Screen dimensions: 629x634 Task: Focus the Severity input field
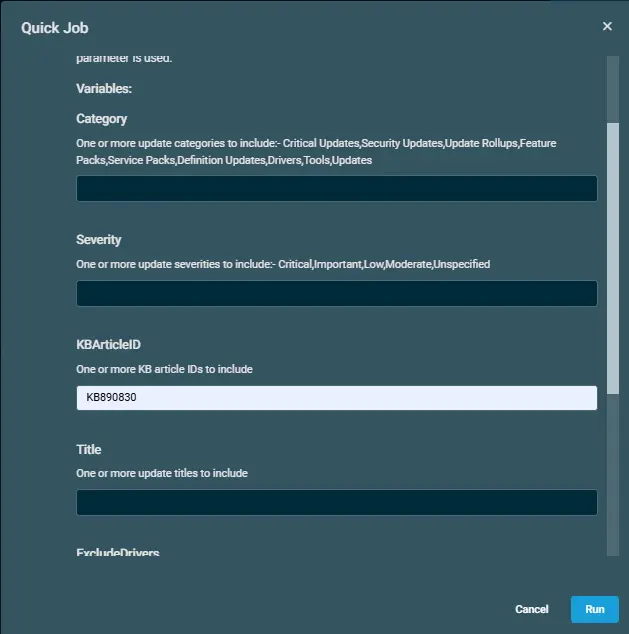(x=337, y=293)
